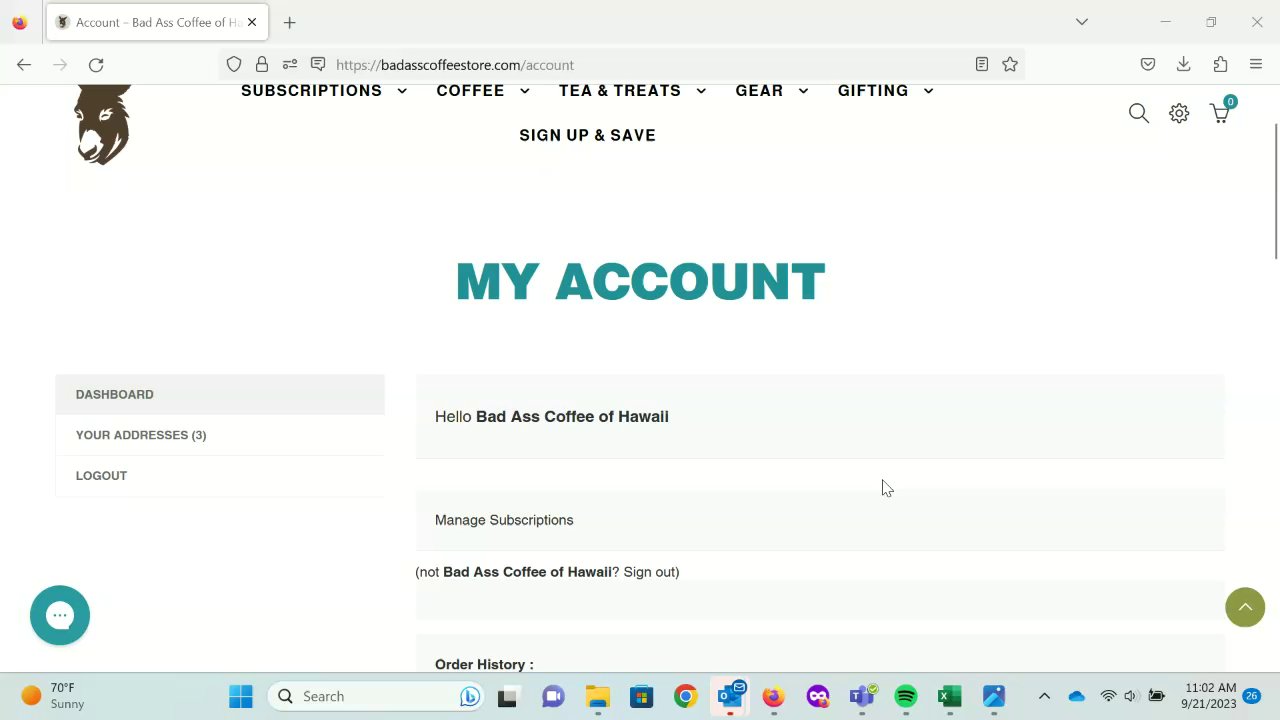1280x720 pixels.
Task: Open a new browser tab
Action: 289,22
